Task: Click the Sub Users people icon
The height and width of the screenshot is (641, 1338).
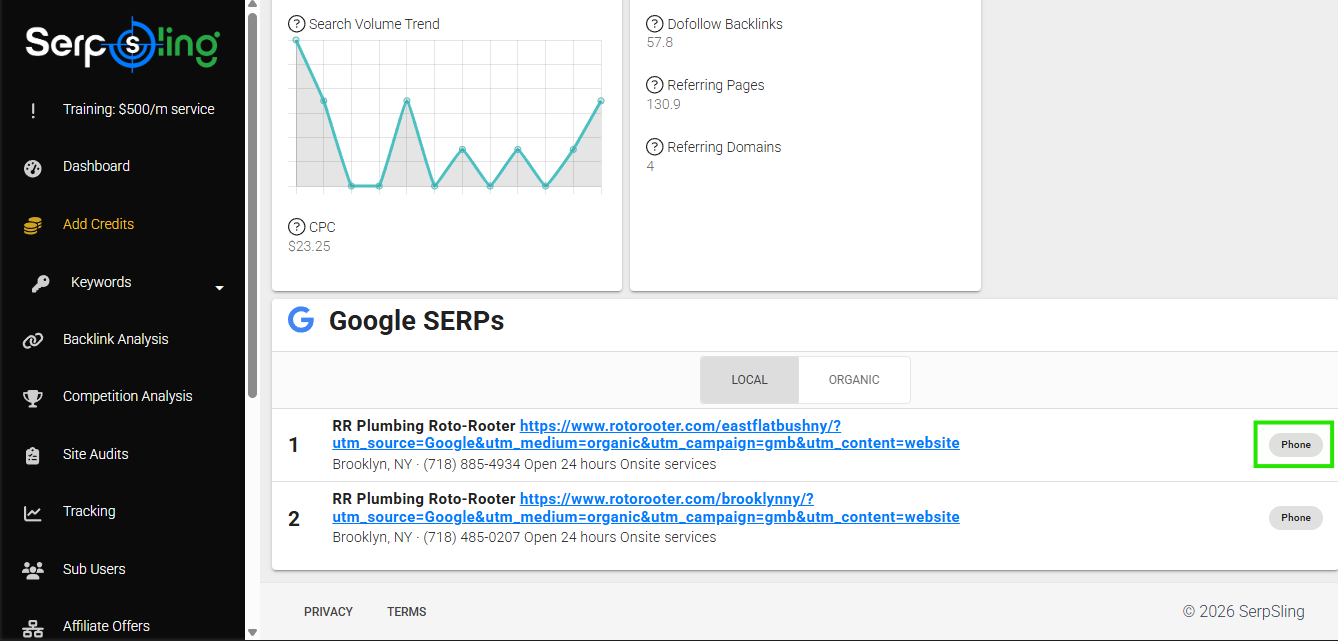Action: tap(33, 570)
